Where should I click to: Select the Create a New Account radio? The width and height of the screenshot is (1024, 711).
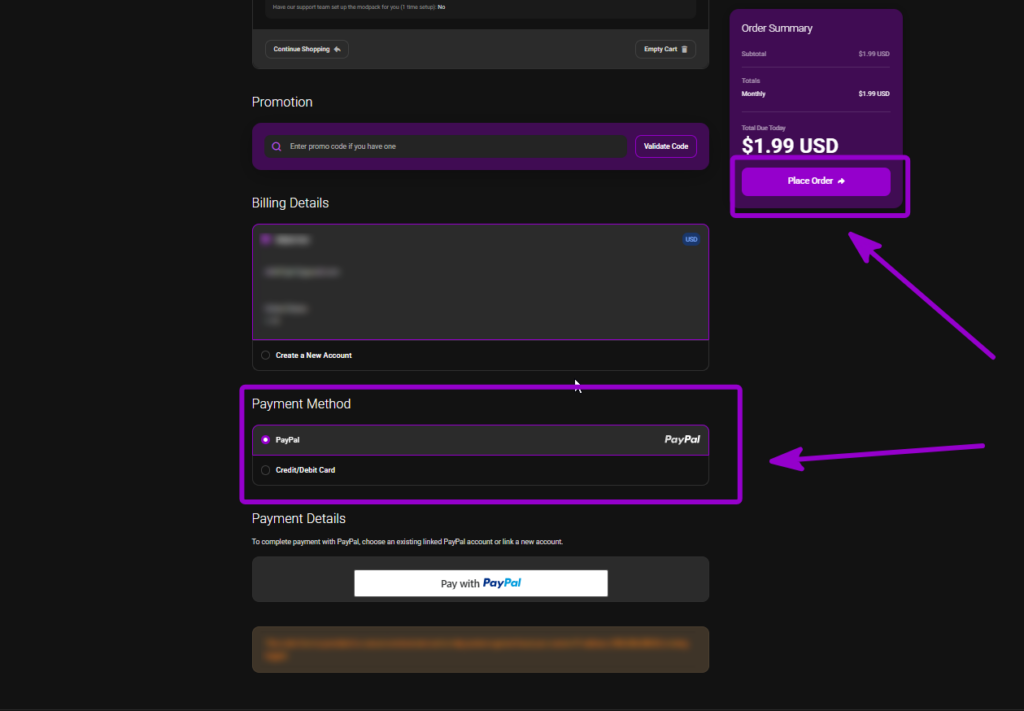tap(265, 355)
